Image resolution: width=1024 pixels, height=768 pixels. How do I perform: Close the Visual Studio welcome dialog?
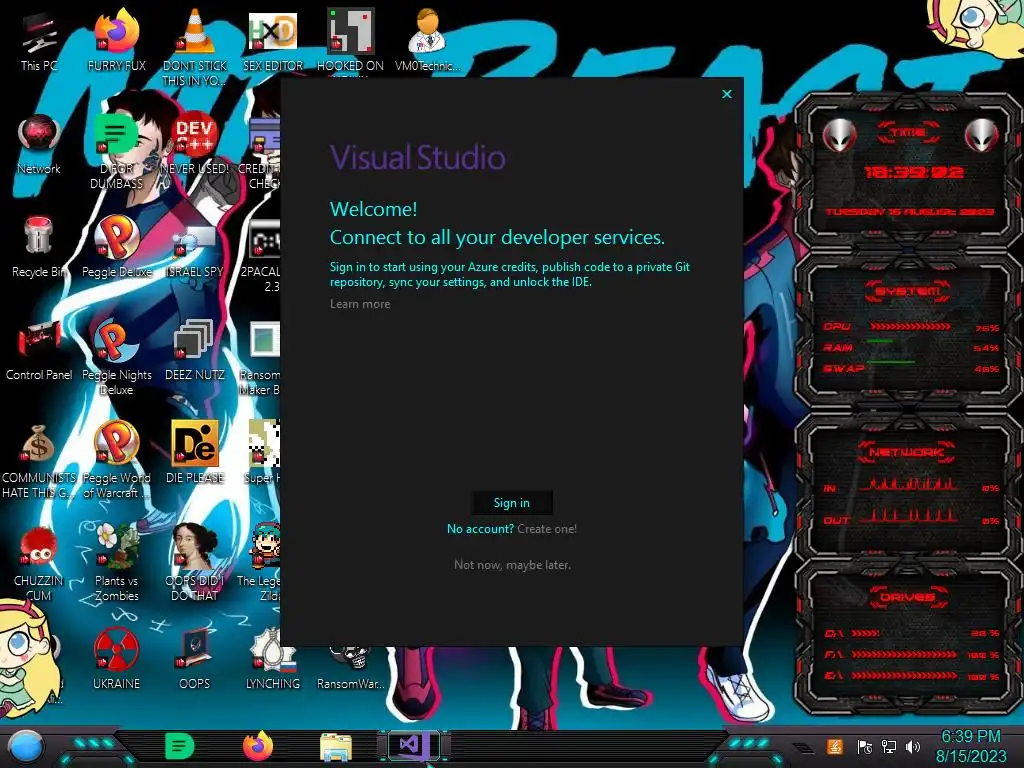tap(727, 94)
